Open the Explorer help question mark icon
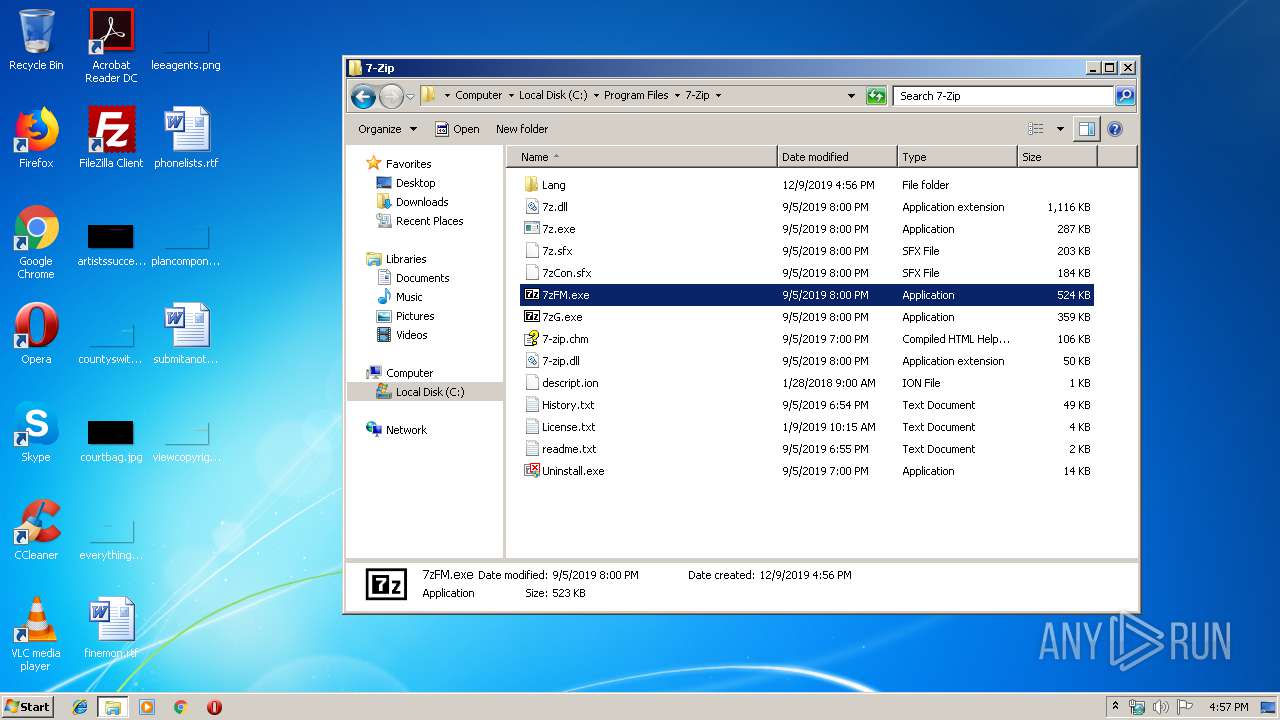 (x=1115, y=129)
